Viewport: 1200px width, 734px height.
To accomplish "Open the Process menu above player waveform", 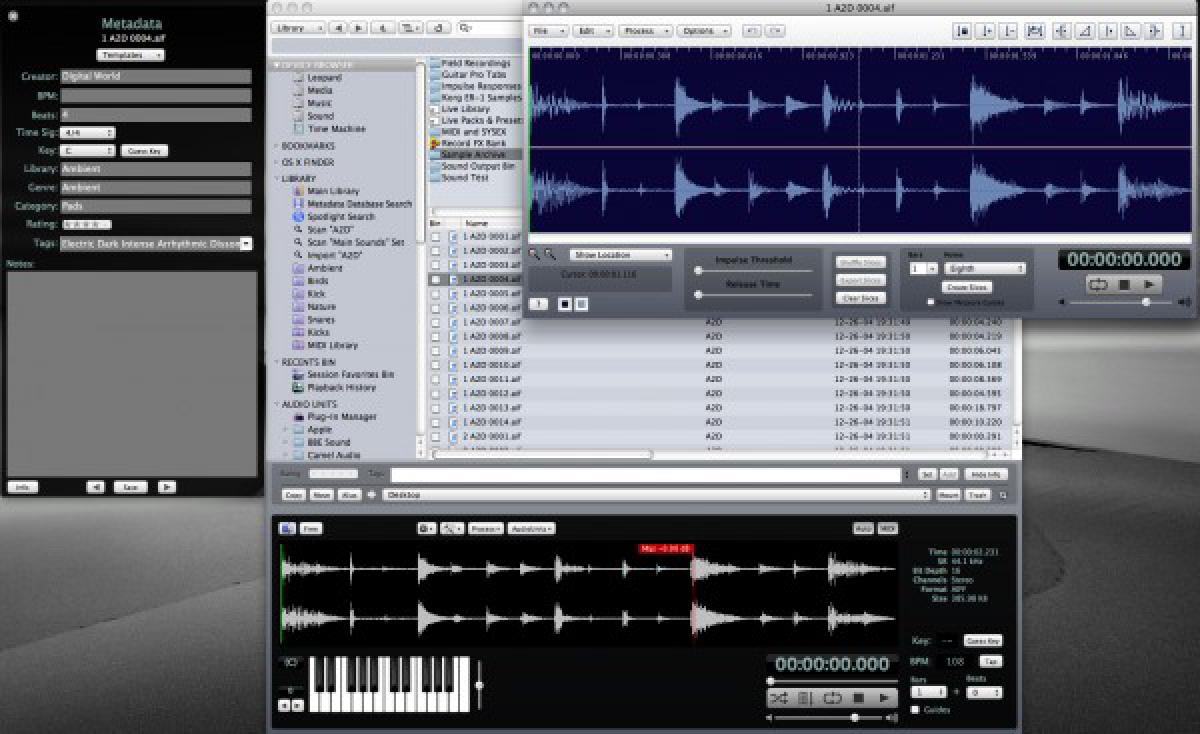I will coord(486,528).
